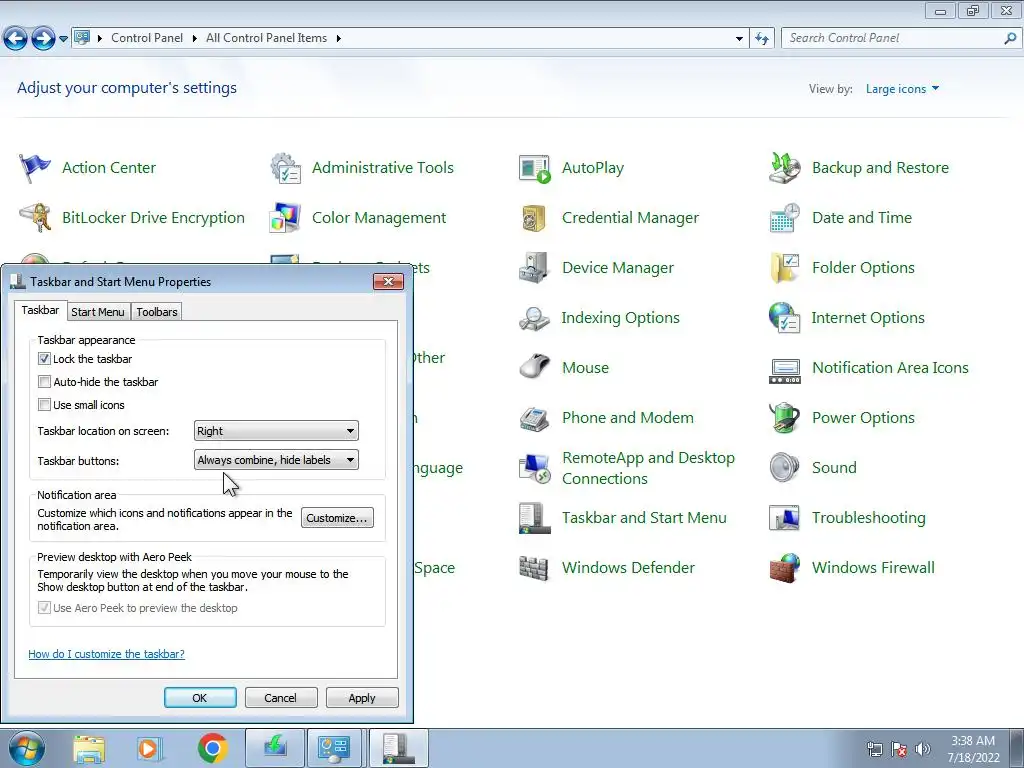1024x768 pixels.
Task: Click Cancel in Taskbar properties
Action: [281, 698]
